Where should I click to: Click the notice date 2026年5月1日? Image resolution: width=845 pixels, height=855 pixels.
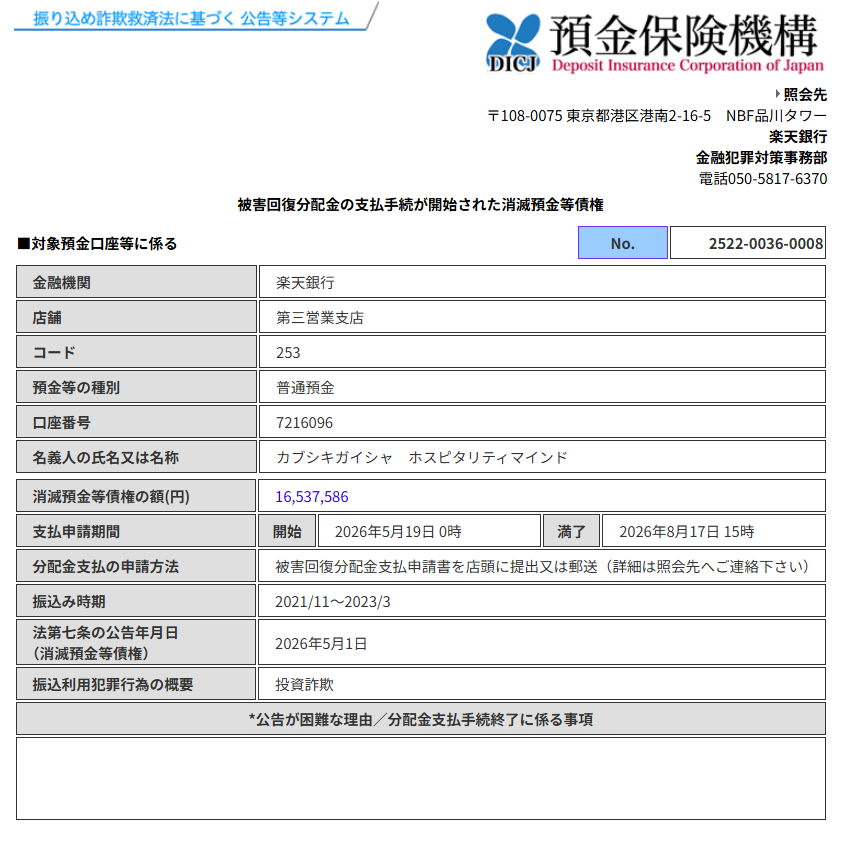tap(321, 643)
